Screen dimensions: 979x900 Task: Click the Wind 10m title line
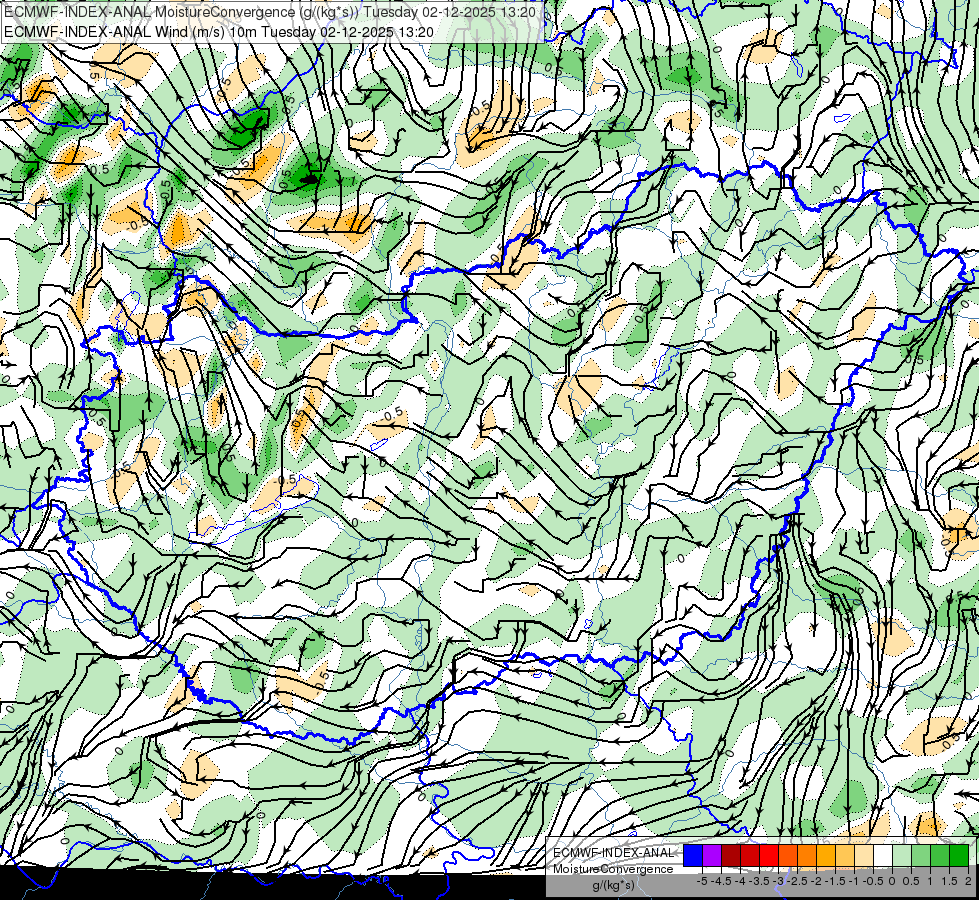219,32
